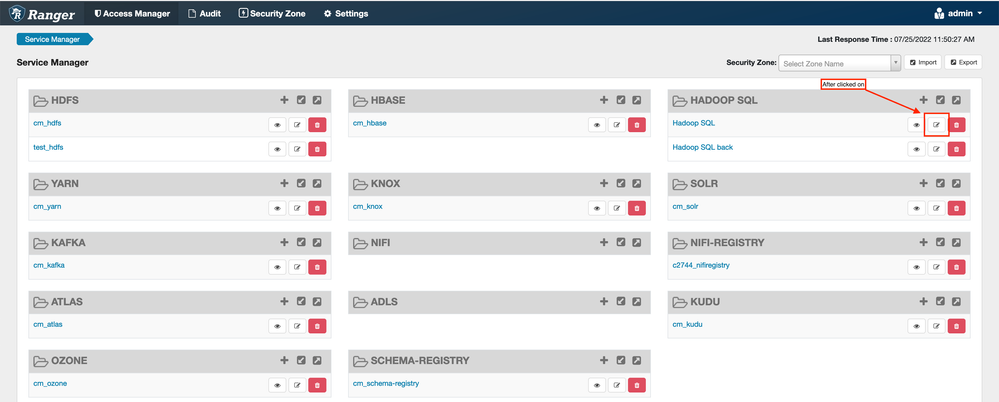
Task: Open the test_hdfs service link
Action: (48, 147)
